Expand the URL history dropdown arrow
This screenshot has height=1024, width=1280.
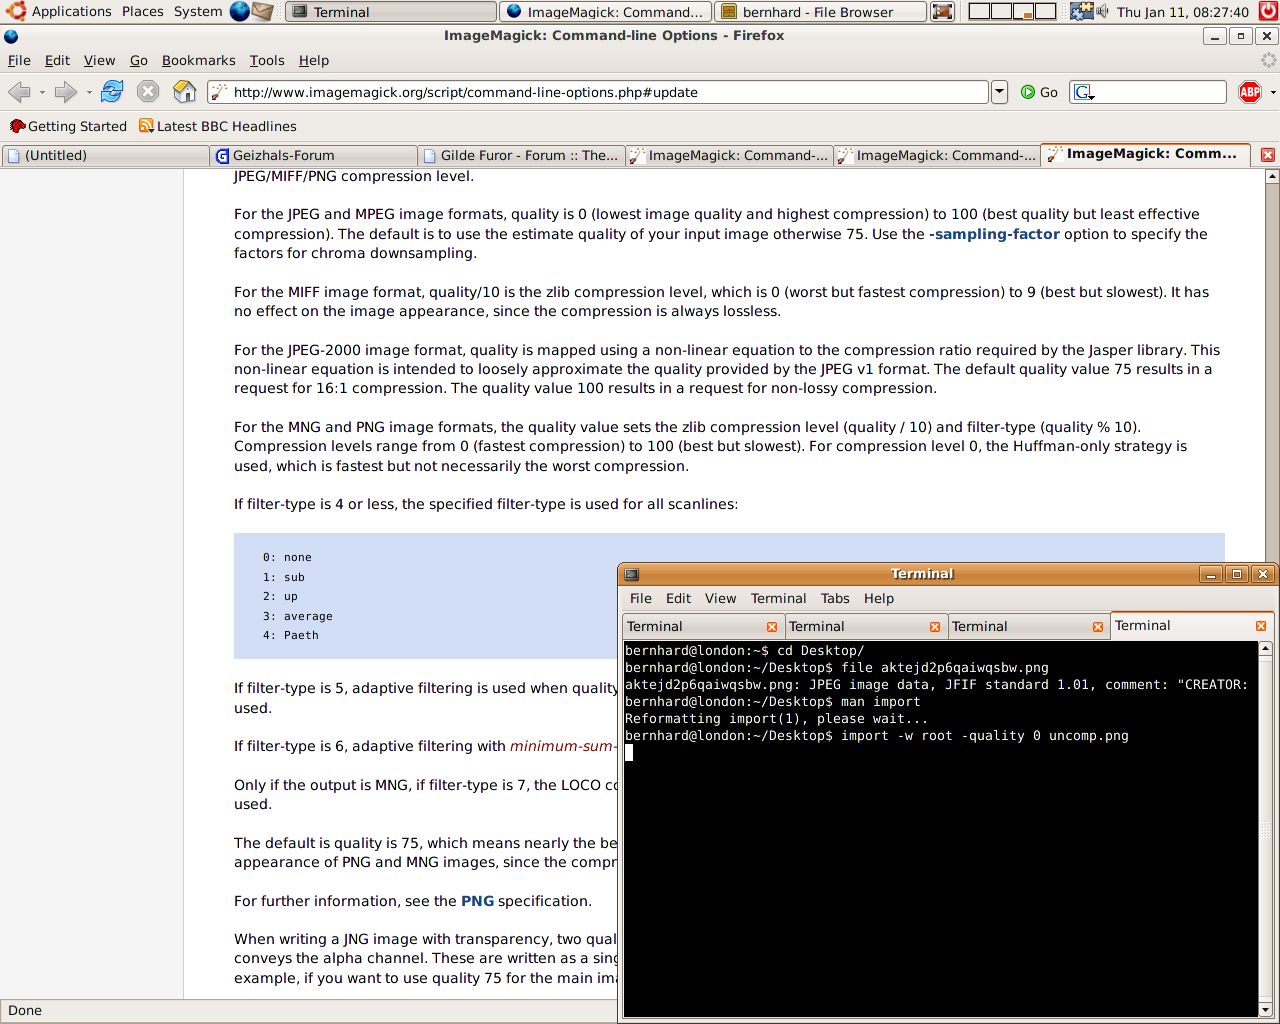pyautogui.click(x=999, y=92)
